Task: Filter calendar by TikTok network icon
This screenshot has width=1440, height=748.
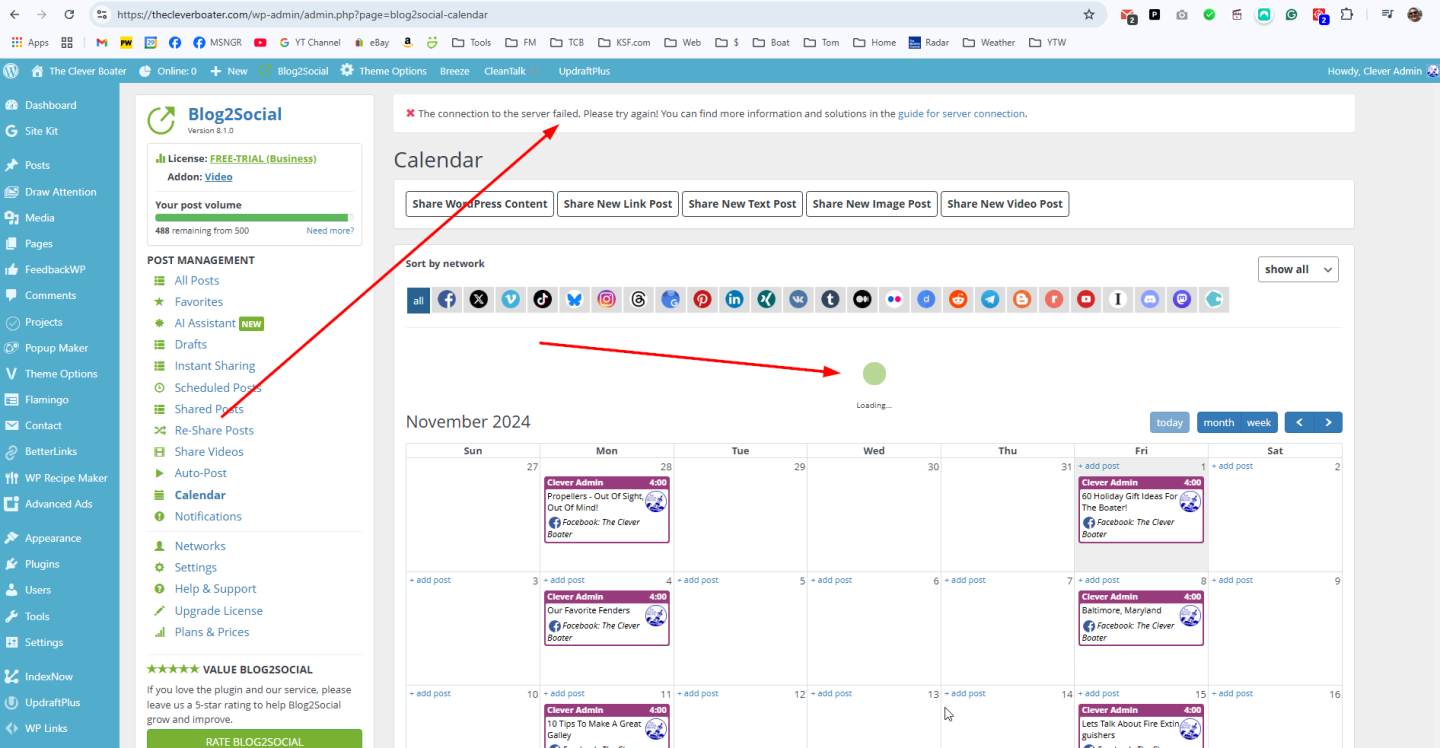Action: coord(543,299)
